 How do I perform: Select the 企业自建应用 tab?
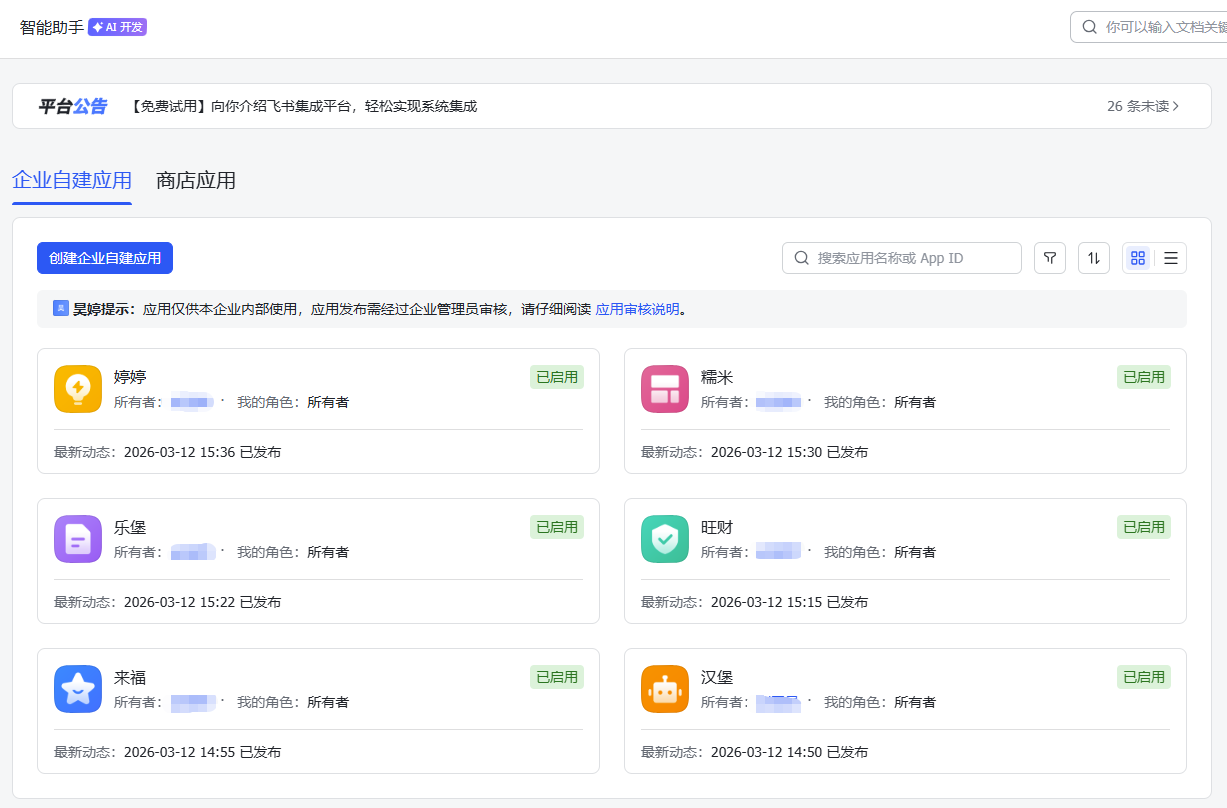72,181
